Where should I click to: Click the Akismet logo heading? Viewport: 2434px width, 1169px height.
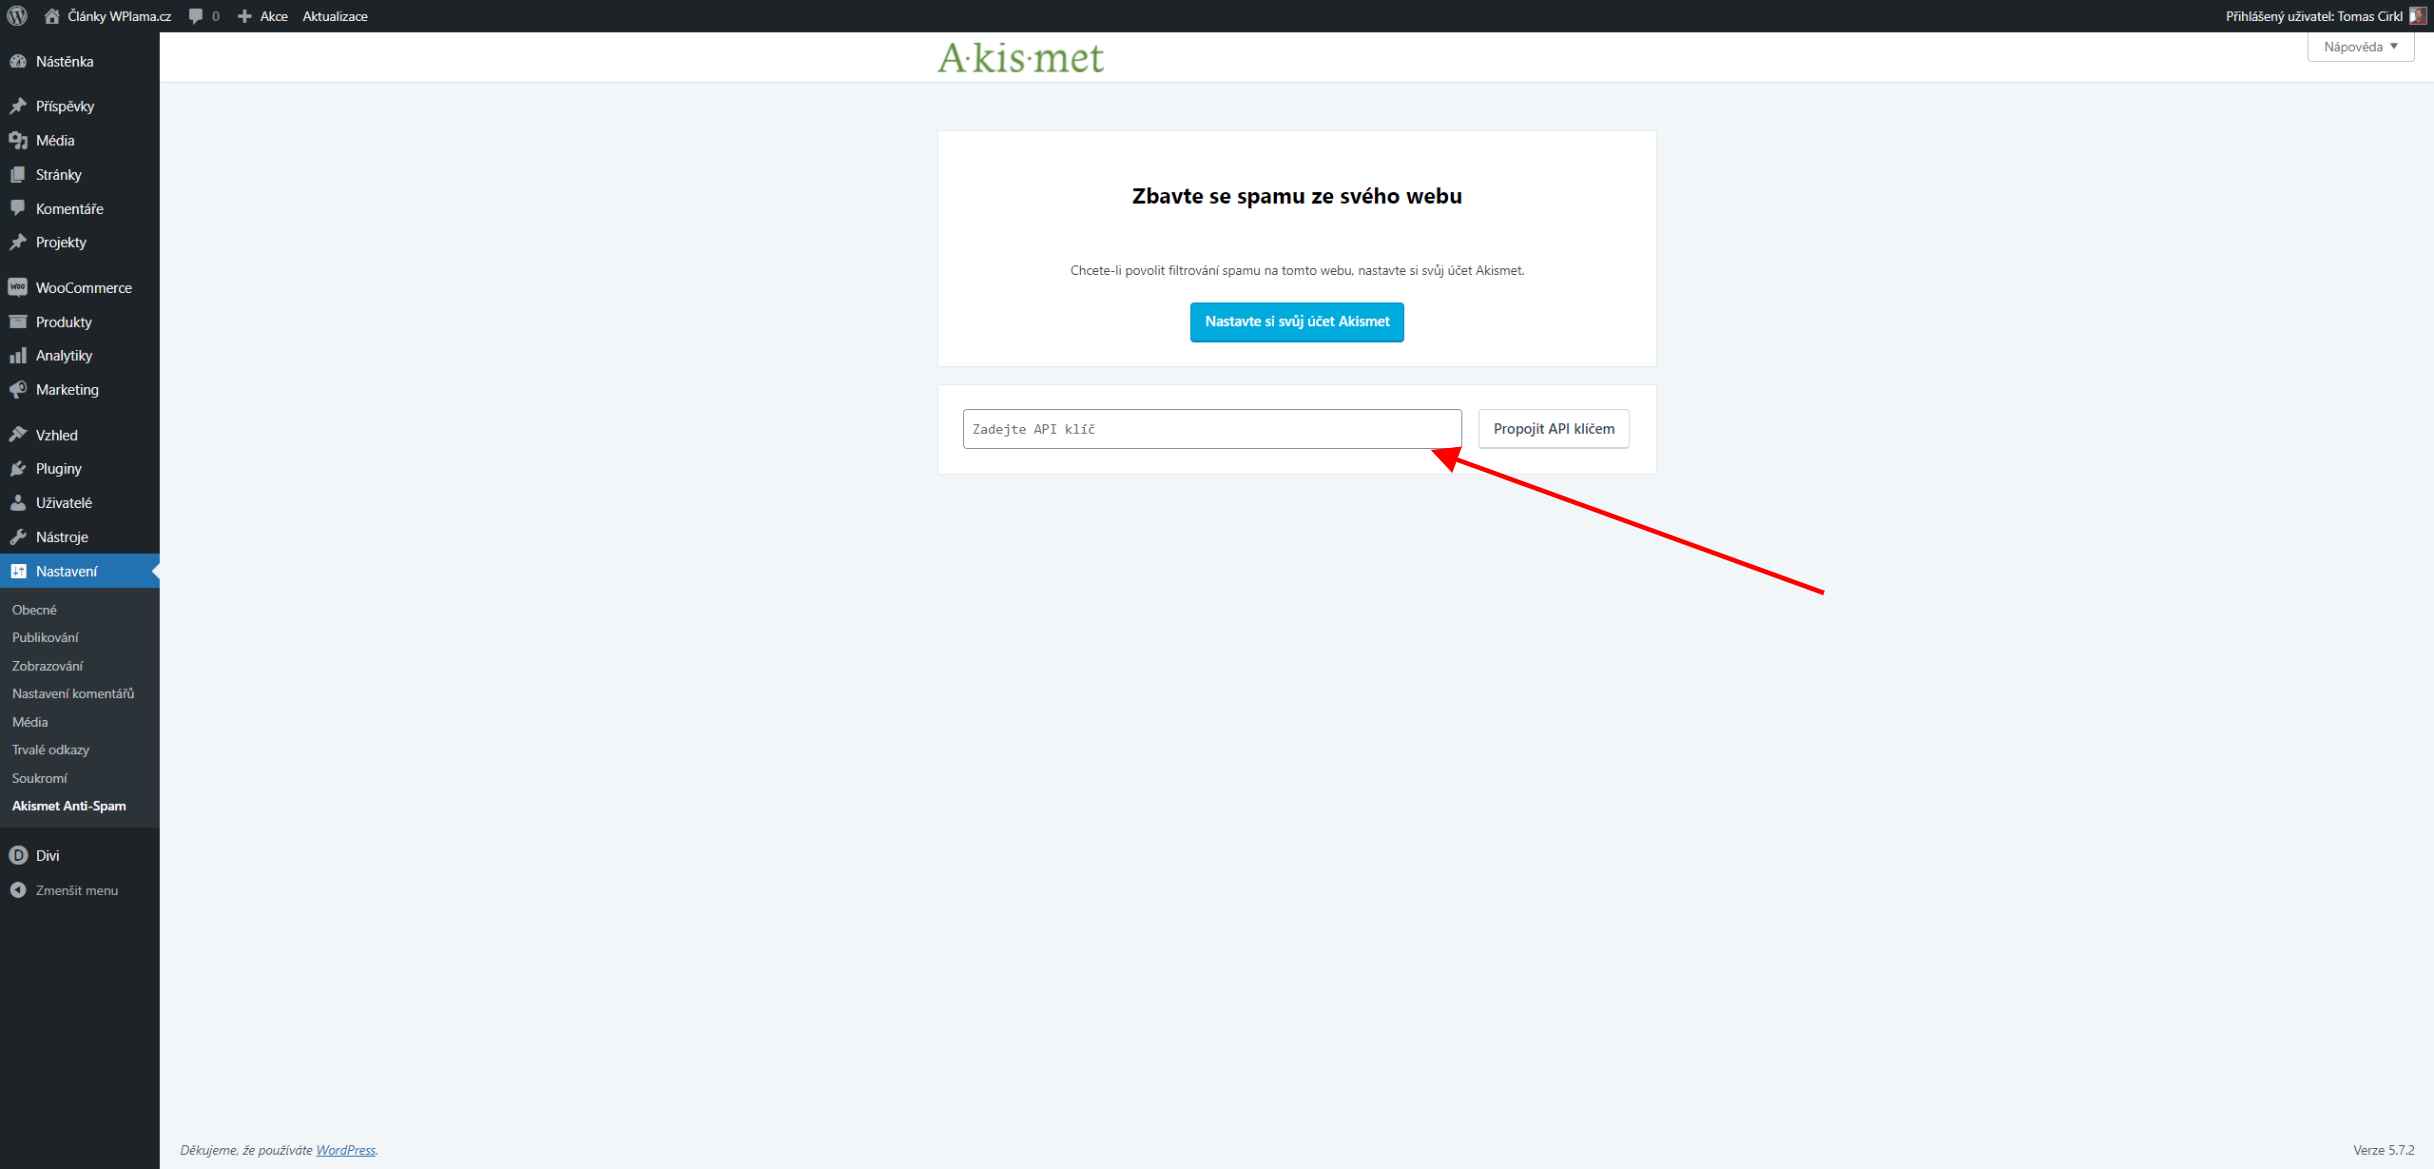[x=1020, y=58]
